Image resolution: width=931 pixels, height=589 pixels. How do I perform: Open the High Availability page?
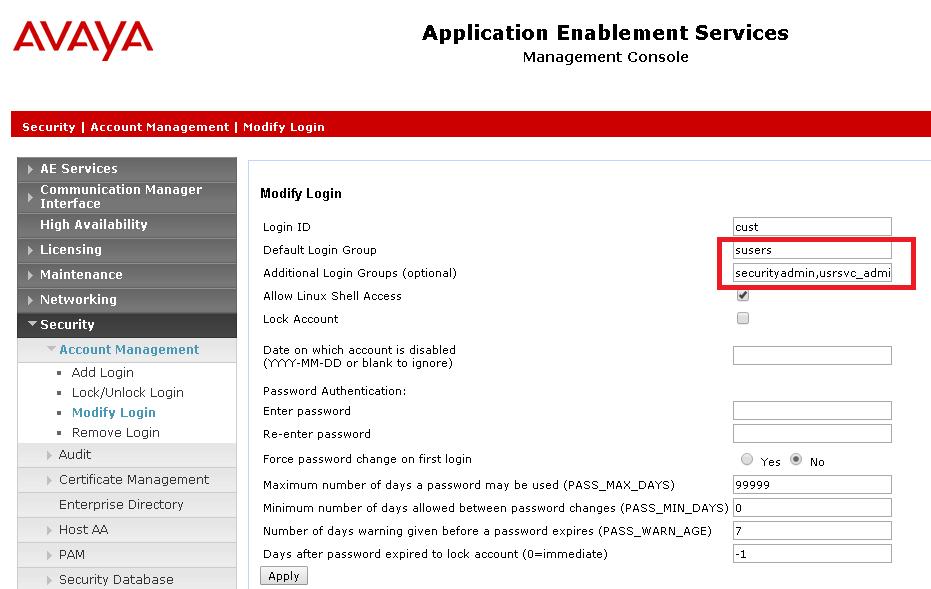[x=94, y=224]
